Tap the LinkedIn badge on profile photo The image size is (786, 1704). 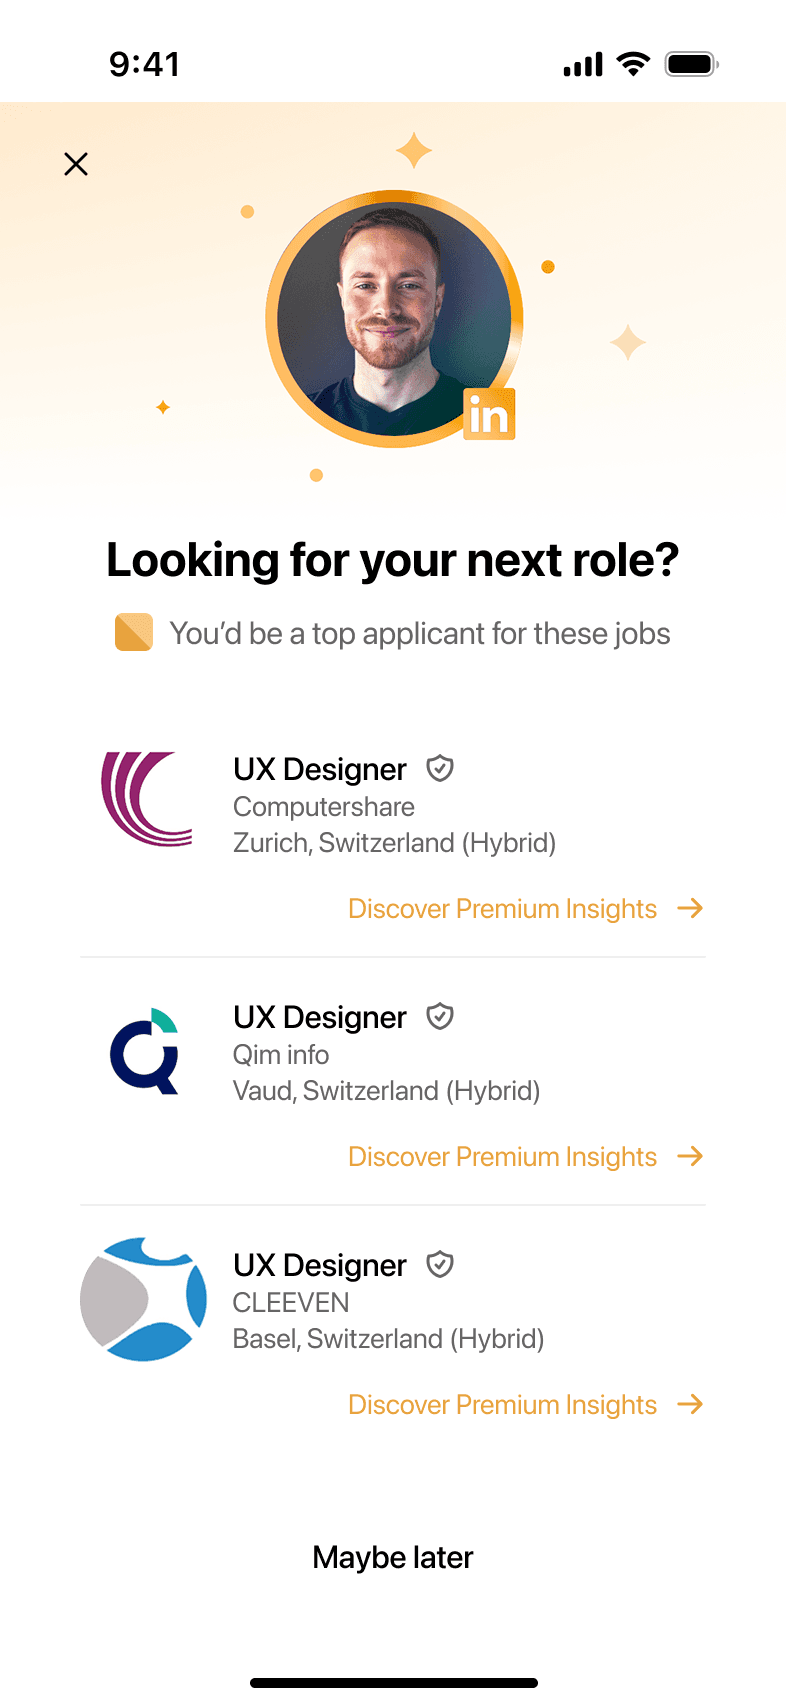489,414
